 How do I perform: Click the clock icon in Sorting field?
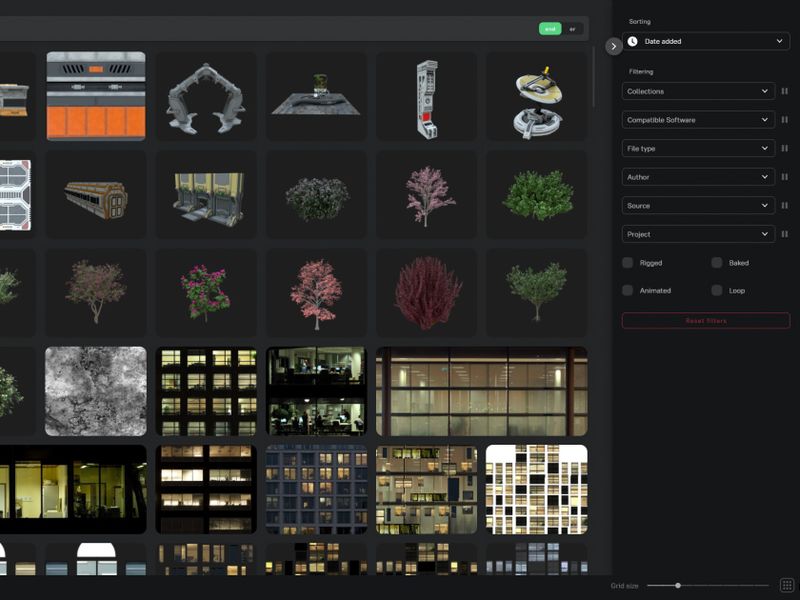(633, 41)
